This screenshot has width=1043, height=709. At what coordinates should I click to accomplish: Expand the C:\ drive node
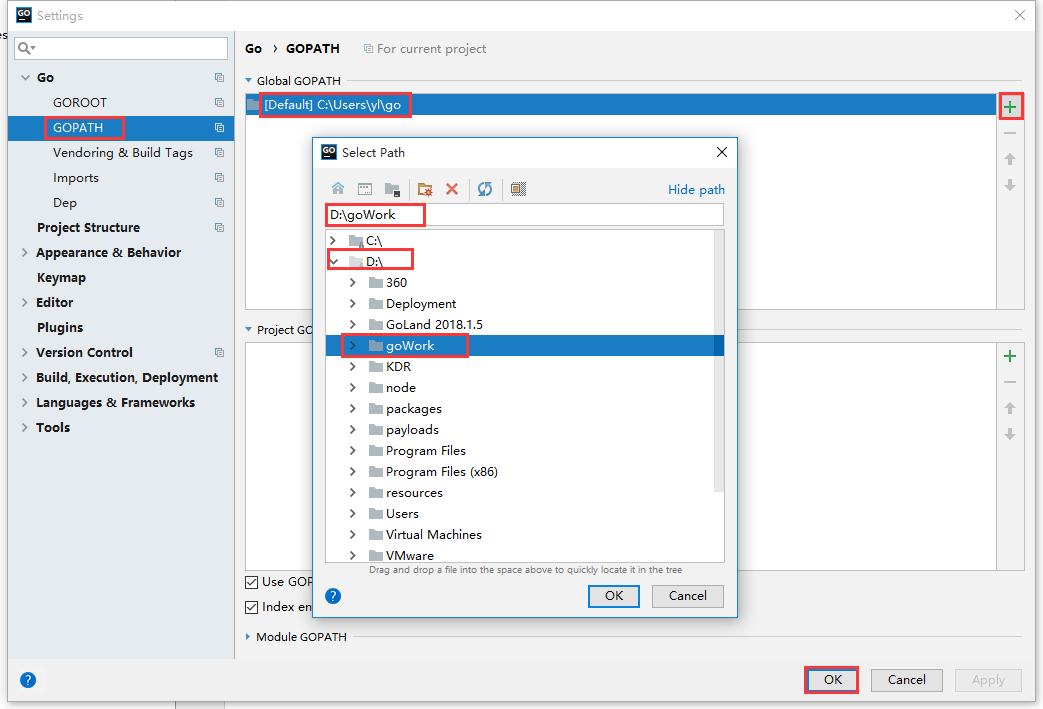tap(333, 240)
